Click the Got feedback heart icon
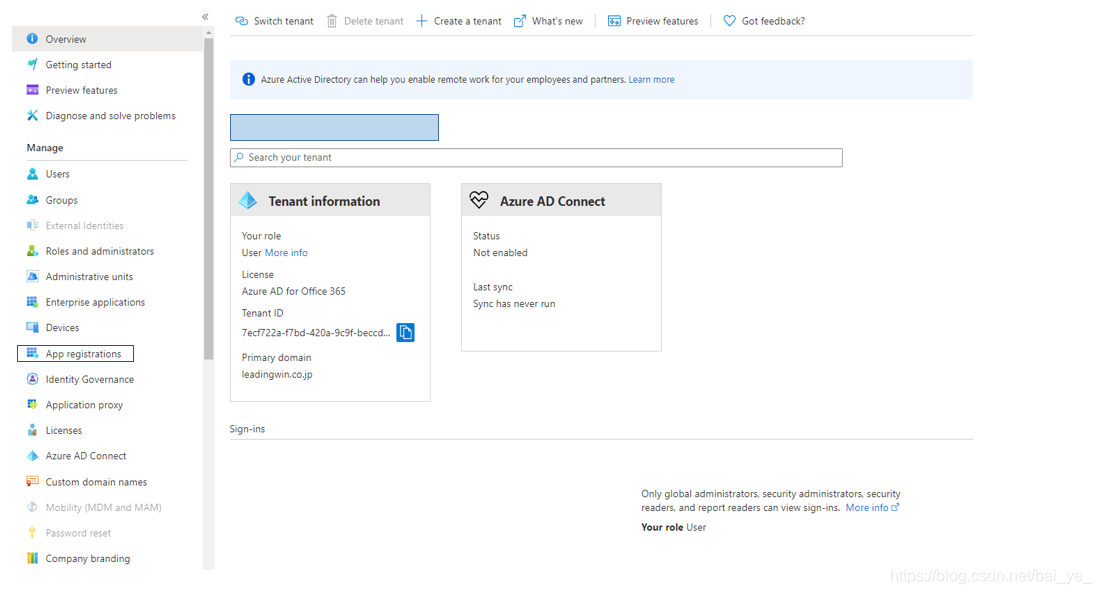The height and width of the screenshot is (594, 1101). tap(730, 21)
